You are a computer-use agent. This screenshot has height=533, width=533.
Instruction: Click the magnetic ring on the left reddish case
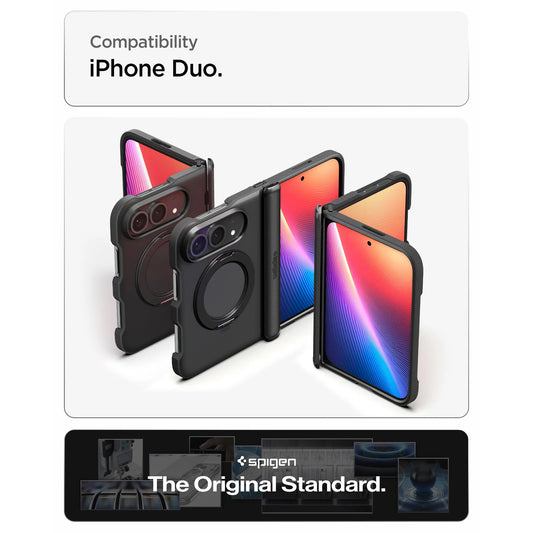[155, 270]
